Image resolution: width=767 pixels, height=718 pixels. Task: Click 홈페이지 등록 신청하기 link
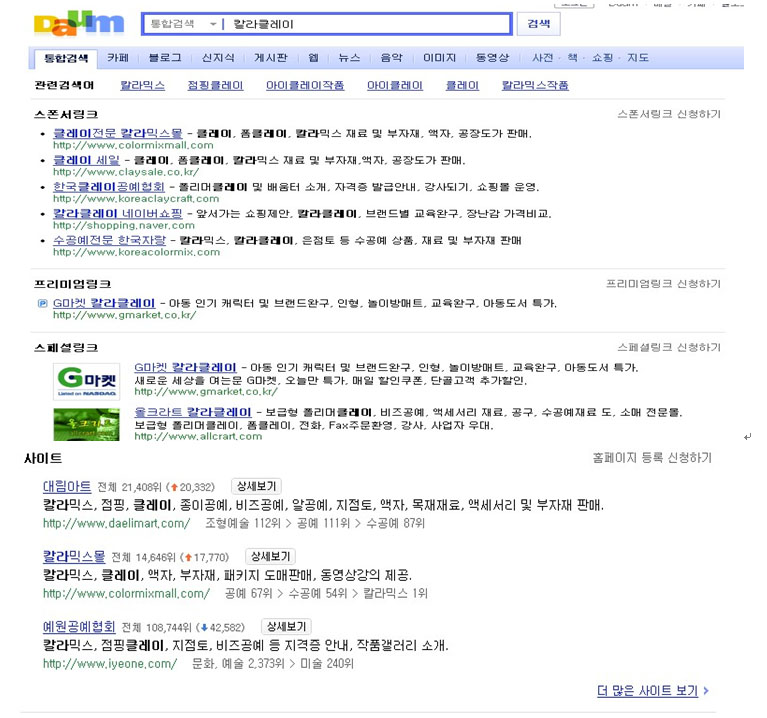click(652, 458)
